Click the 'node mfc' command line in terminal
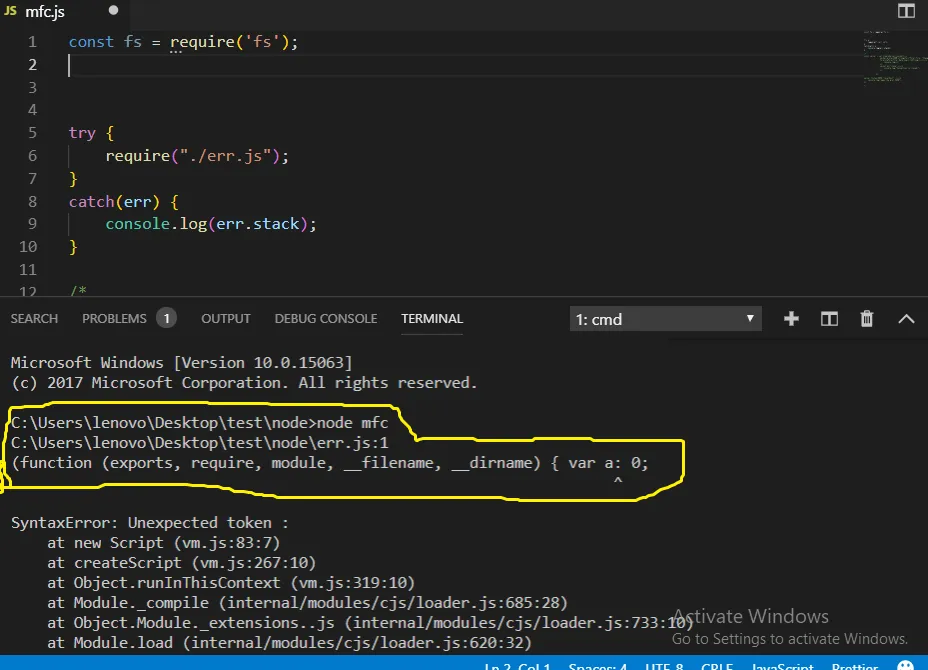928x670 pixels. coord(199,423)
